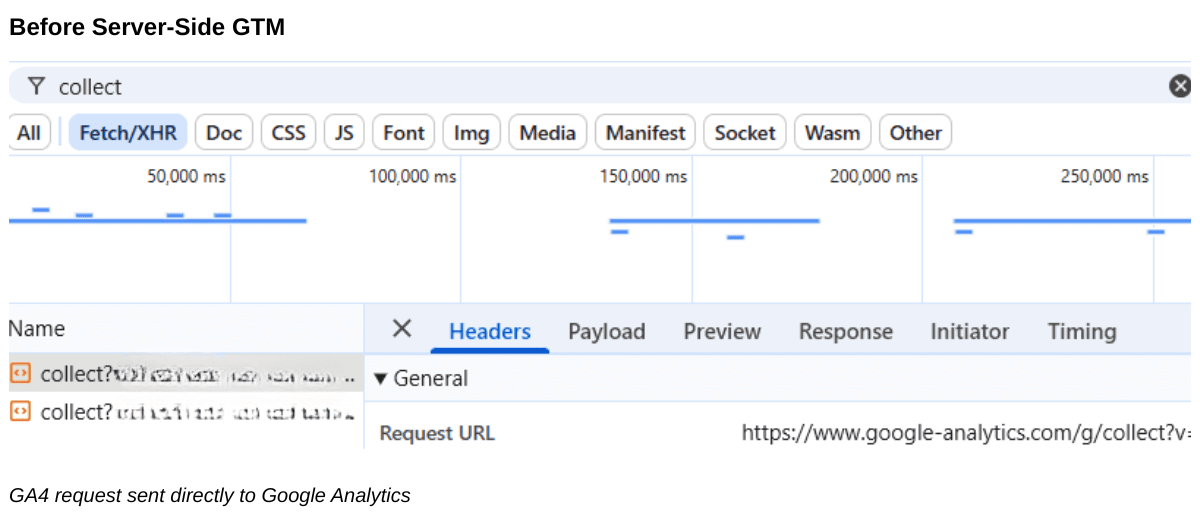This screenshot has height=520, width=1200.
Task: Toggle the Media filter
Action: click(548, 133)
